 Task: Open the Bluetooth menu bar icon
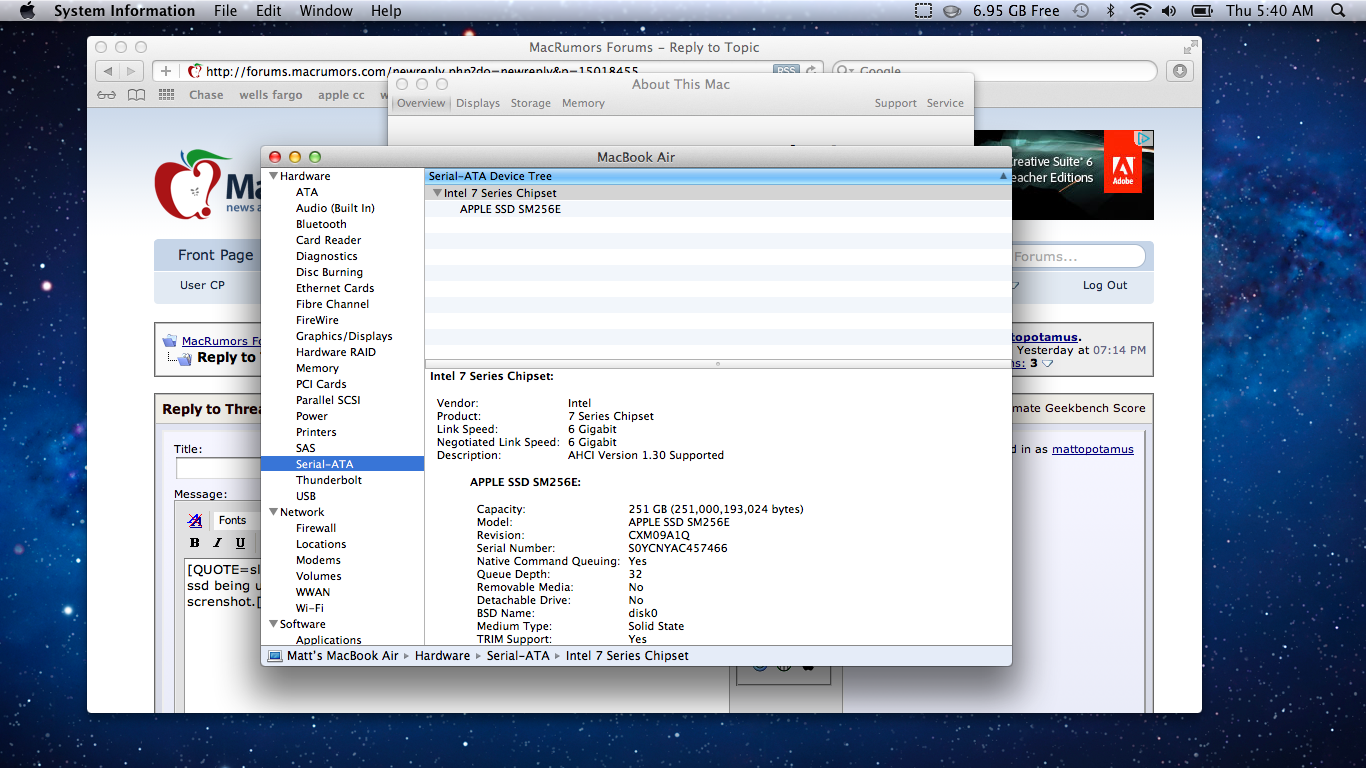point(1110,11)
